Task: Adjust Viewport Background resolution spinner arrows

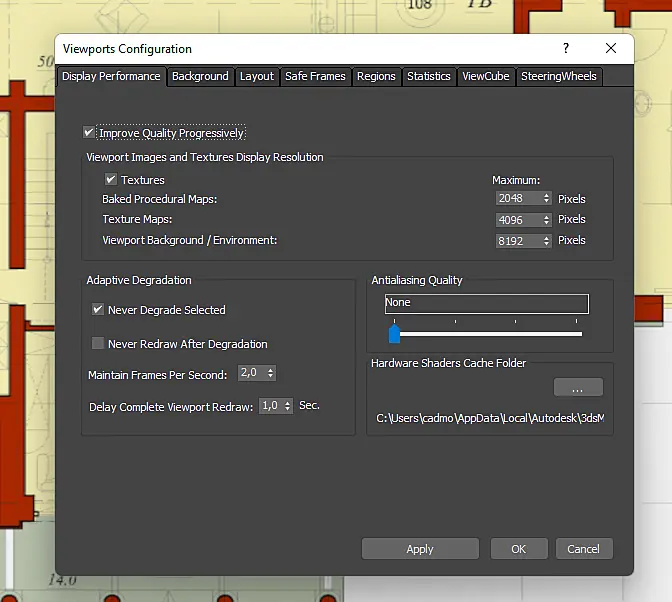Action: (546, 241)
